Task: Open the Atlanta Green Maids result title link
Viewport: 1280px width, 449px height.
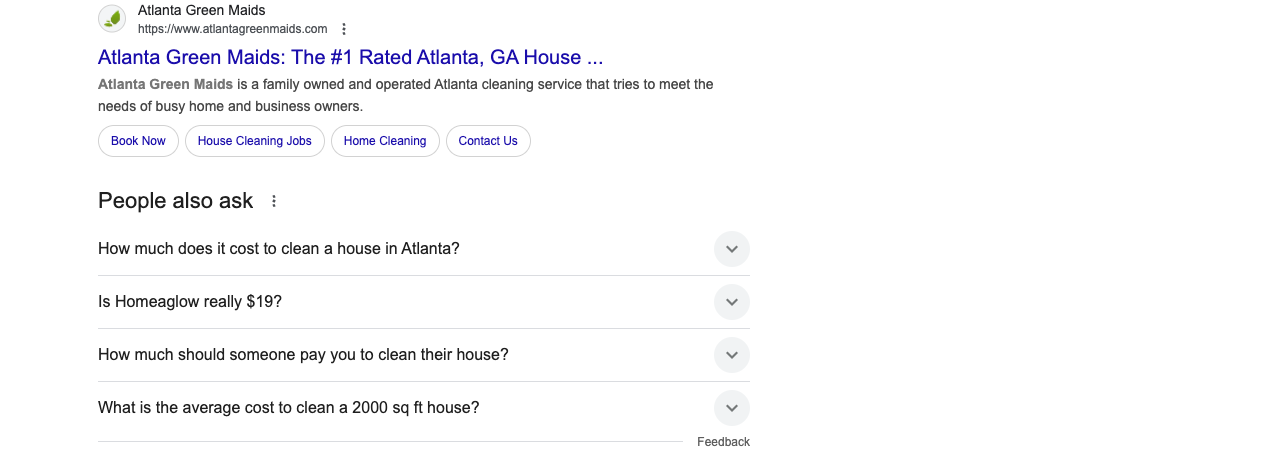Action: point(350,57)
